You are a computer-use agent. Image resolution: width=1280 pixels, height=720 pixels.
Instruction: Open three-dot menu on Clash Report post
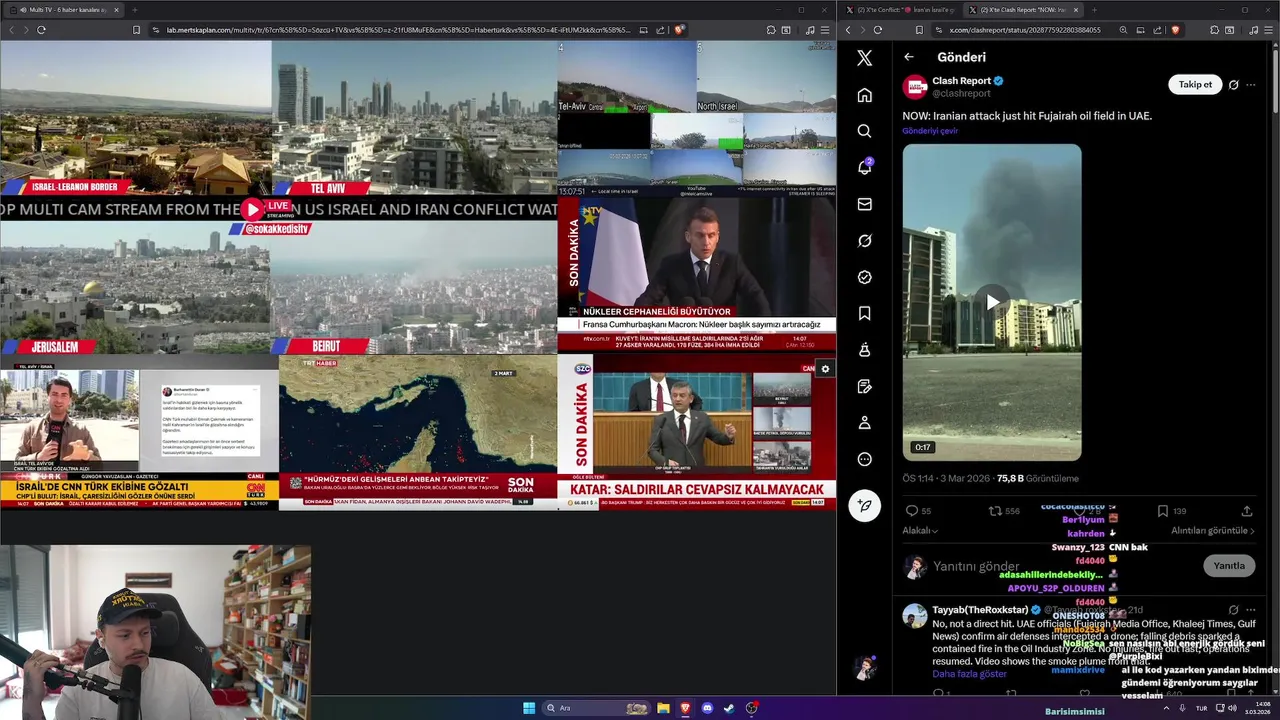[1250, 85]
